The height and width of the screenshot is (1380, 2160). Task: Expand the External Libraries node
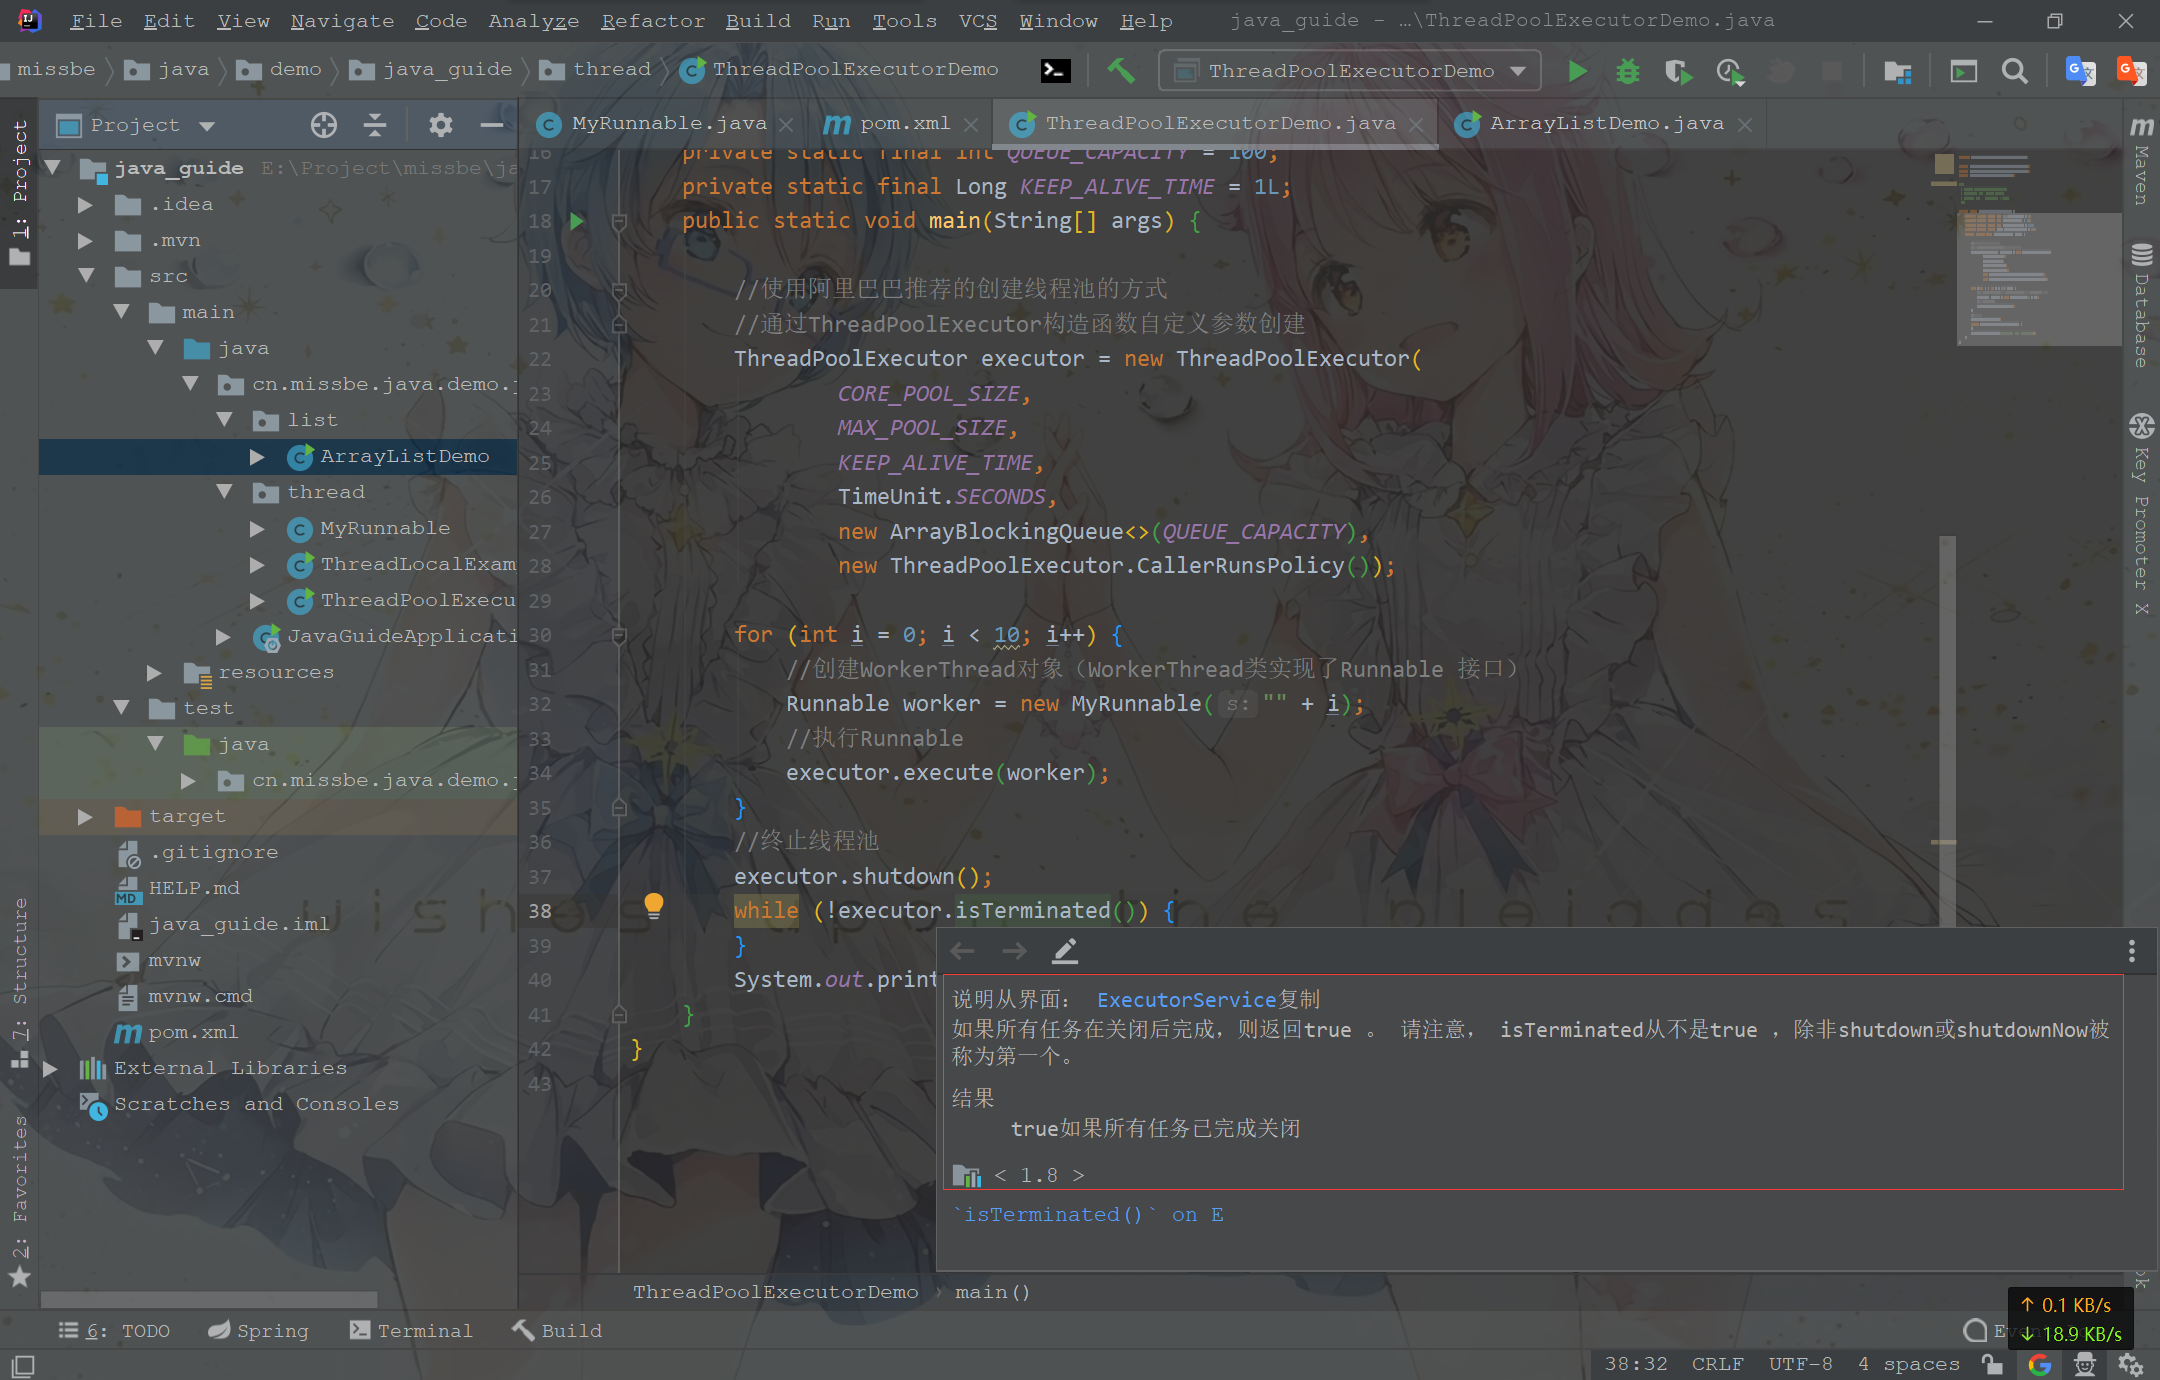(x=52, y=1068)
